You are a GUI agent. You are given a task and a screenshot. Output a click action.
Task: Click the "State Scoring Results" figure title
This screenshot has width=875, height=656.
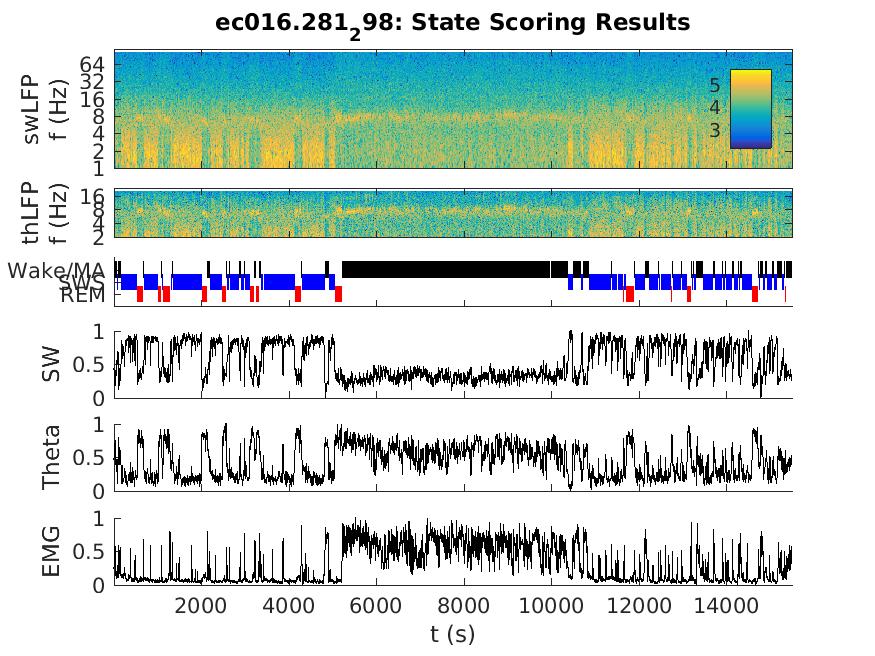pyautogui.click(x=453, y=22)
